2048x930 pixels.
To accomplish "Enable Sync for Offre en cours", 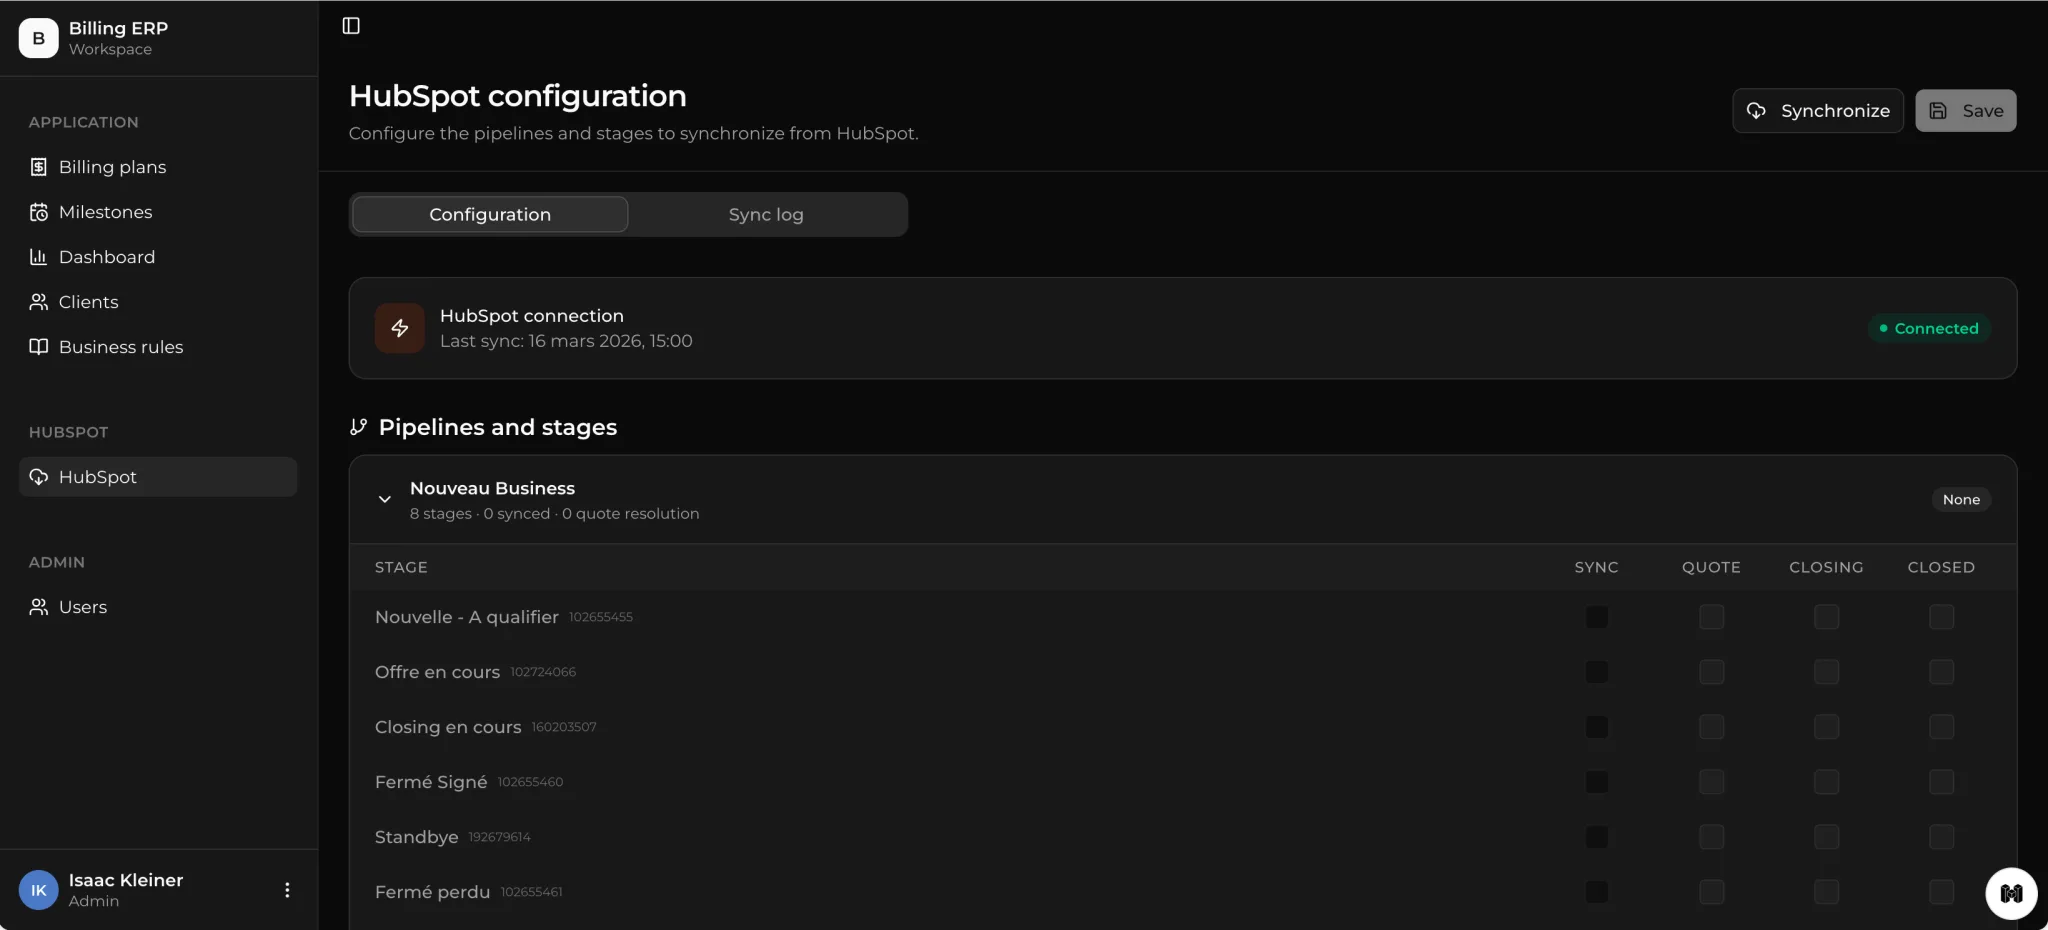I will coord(1597,672).
